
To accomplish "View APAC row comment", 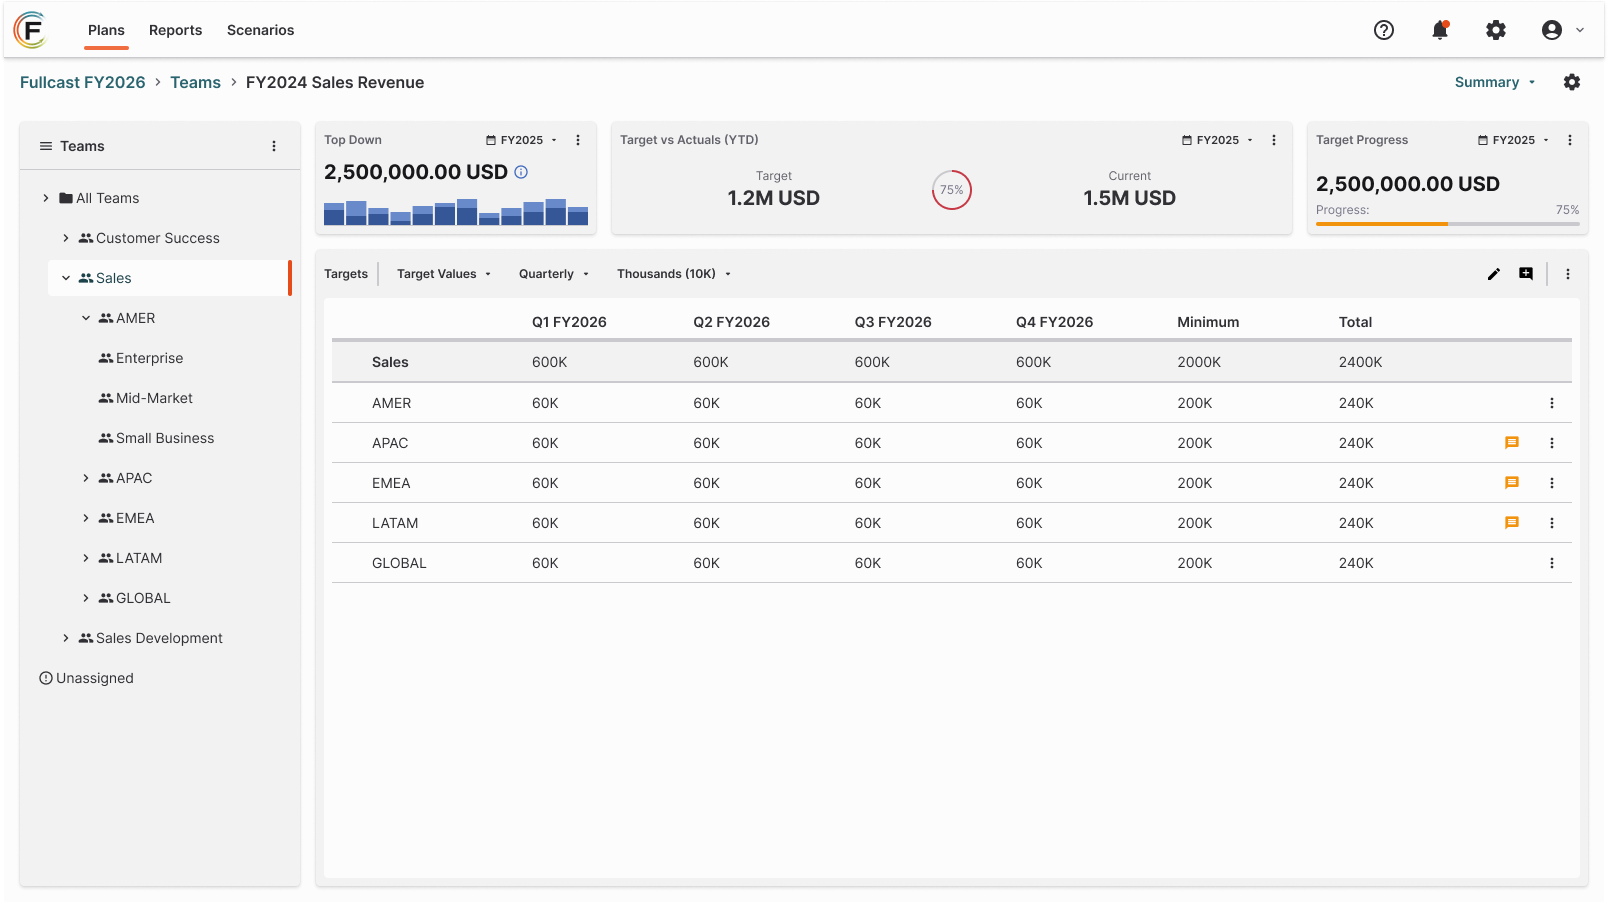I will tap(1512, 443).
